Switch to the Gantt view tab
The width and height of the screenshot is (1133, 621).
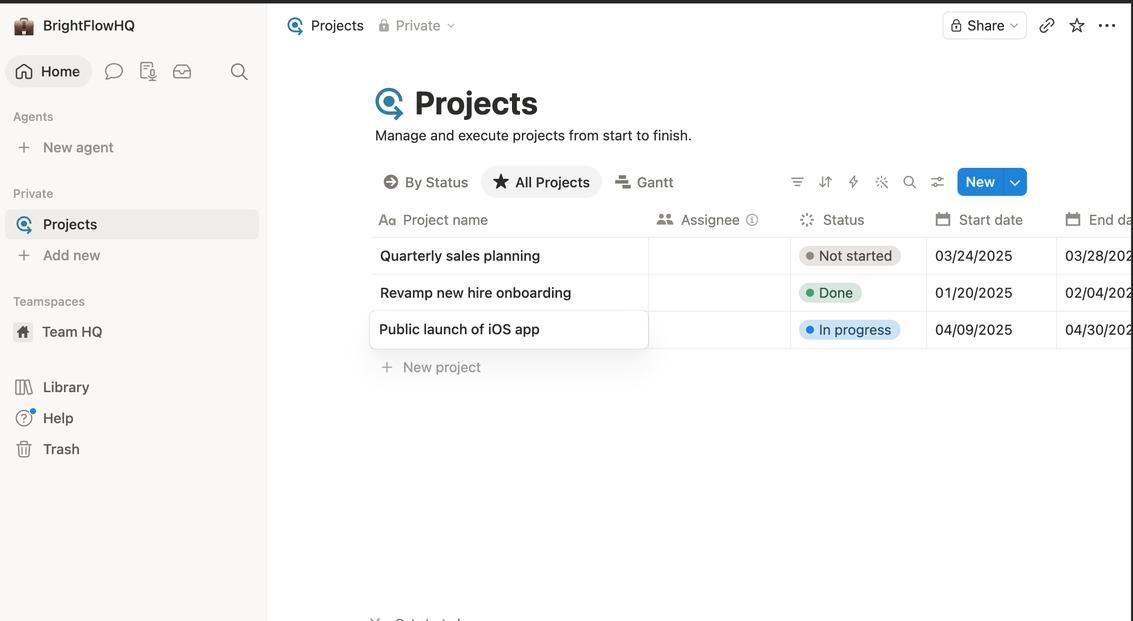tap(644, 182)
